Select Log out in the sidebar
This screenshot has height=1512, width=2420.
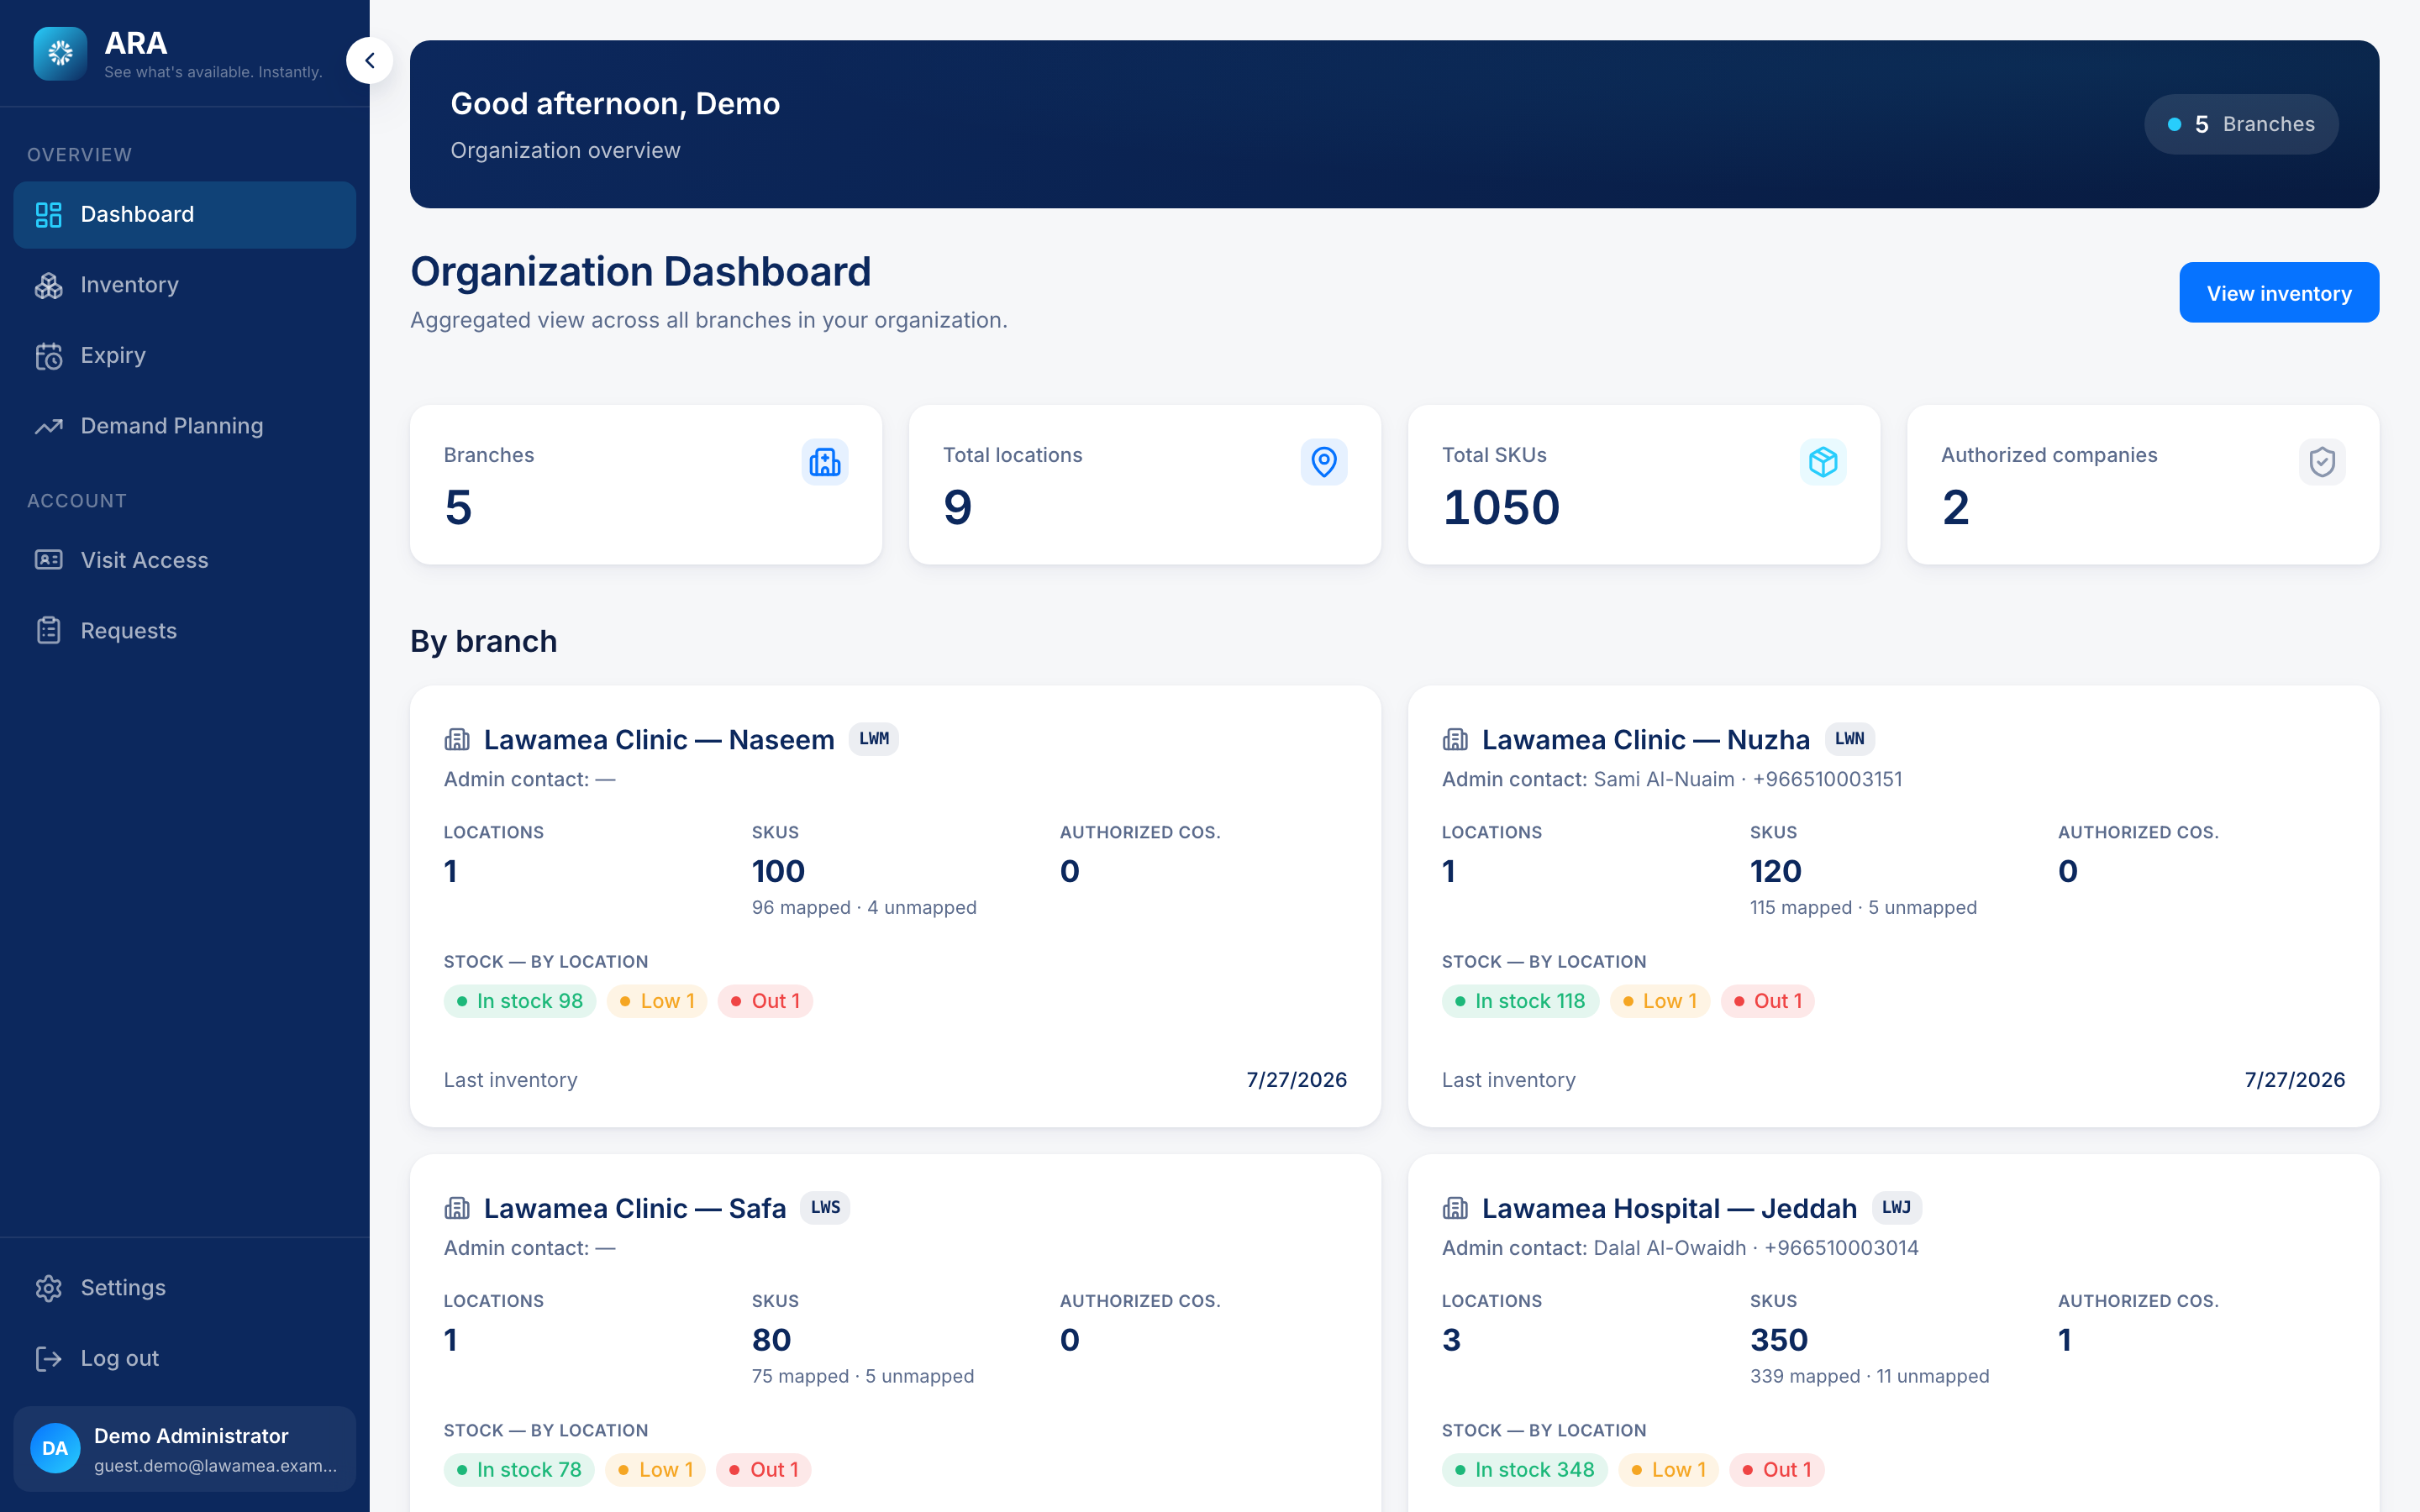point(185,1358)
